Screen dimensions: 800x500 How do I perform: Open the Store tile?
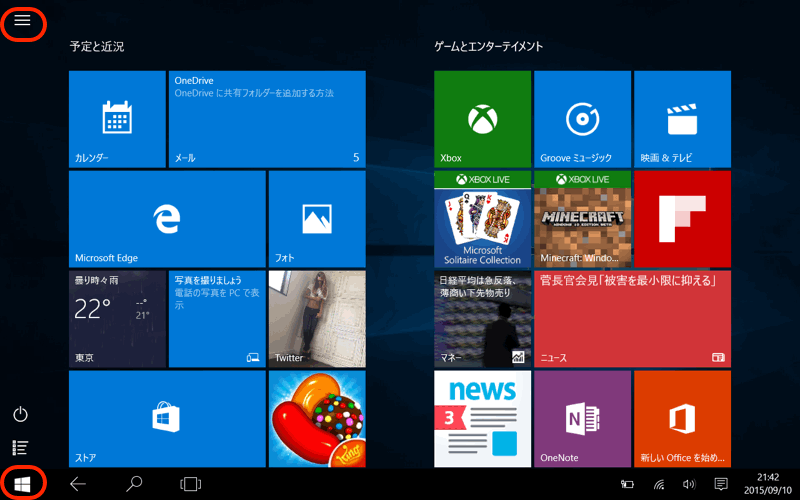tap(167, 418)
